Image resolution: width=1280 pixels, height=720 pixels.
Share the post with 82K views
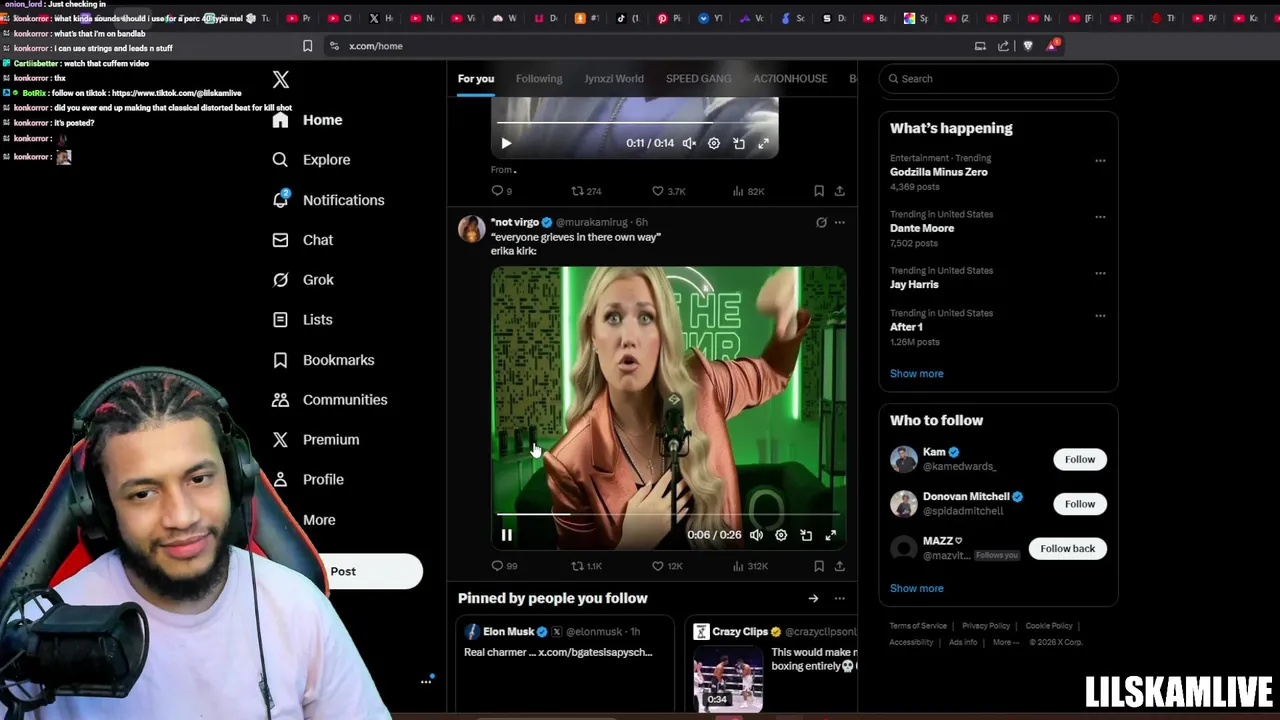coord(840,191)
